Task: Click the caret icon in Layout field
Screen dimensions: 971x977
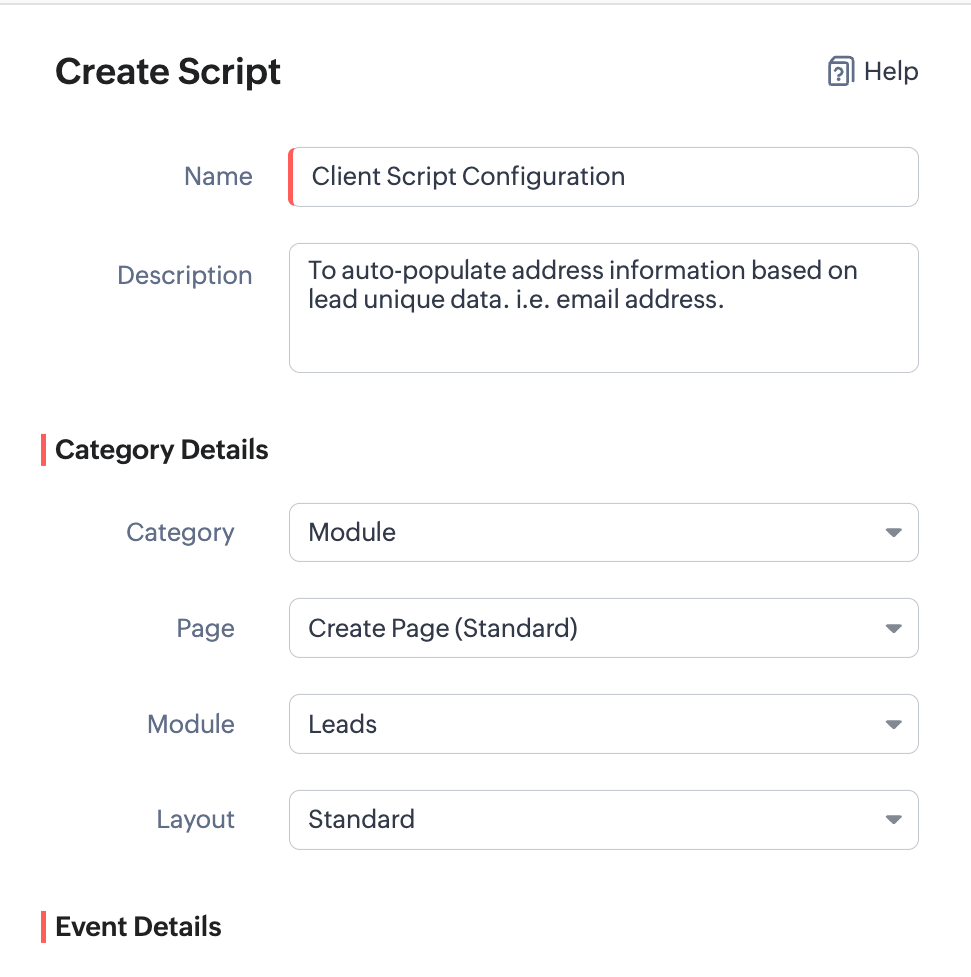Action: [x=893, y=821]
